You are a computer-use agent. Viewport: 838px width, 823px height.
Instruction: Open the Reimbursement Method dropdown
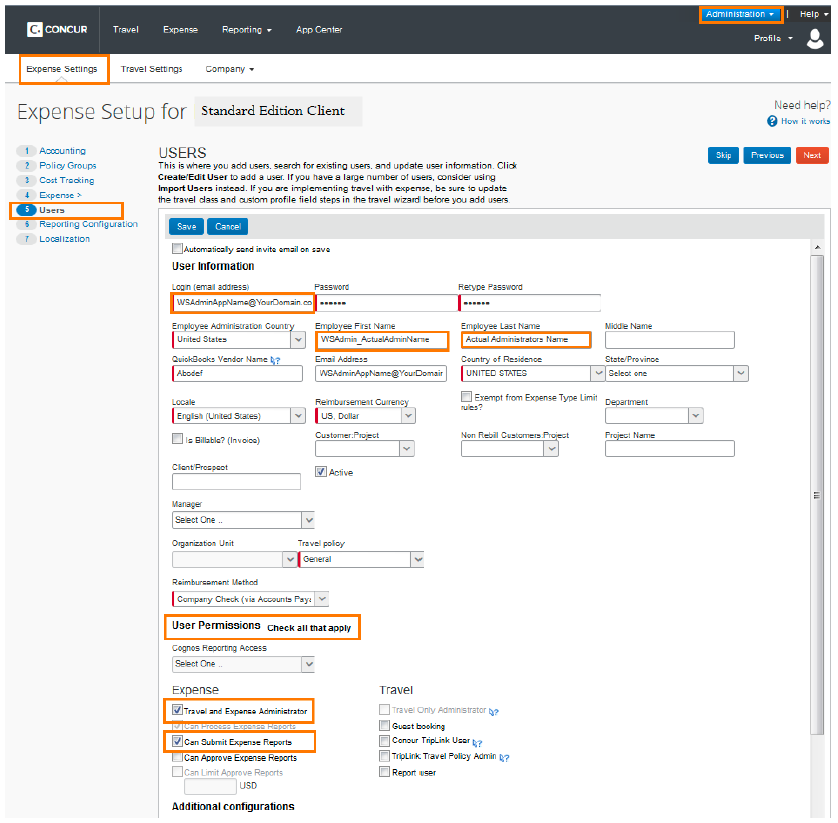[x=322, y=600]
